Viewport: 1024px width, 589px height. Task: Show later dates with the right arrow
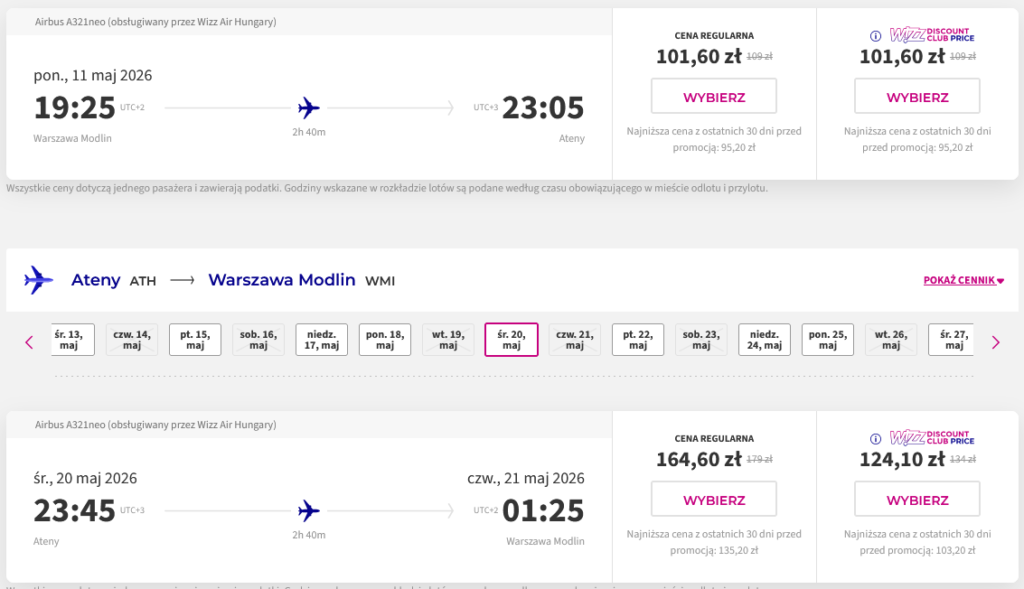pos(995,342)
